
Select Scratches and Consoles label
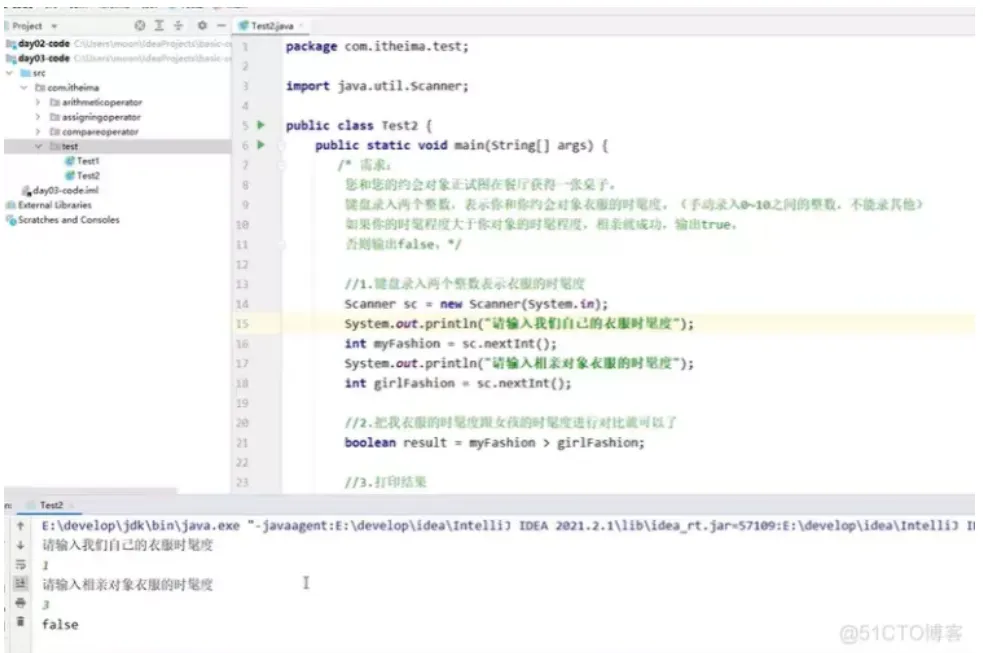pos(69,220)
